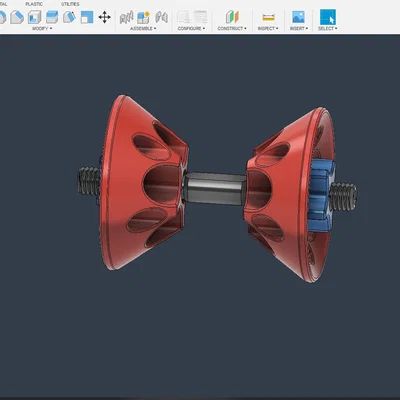
Task: Select the blue nut on the right
Action: [319, 195]
